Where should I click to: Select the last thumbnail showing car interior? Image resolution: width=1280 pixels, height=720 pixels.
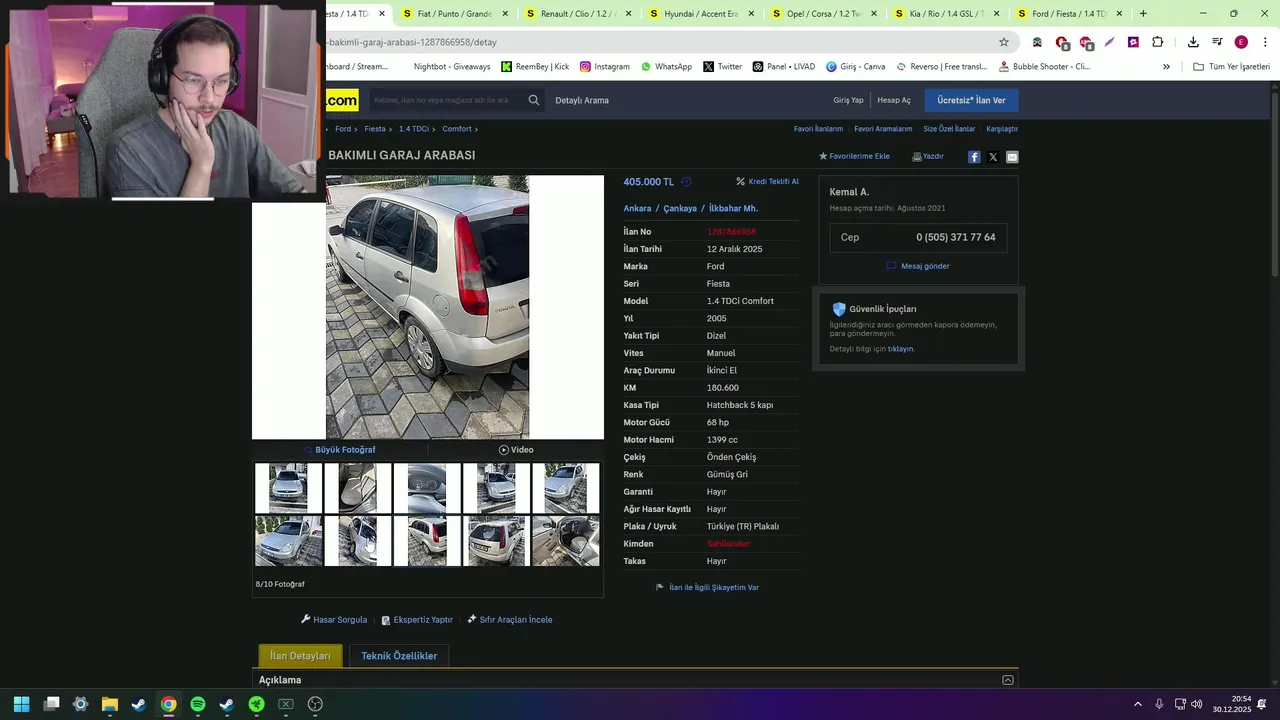click(566, 541)
